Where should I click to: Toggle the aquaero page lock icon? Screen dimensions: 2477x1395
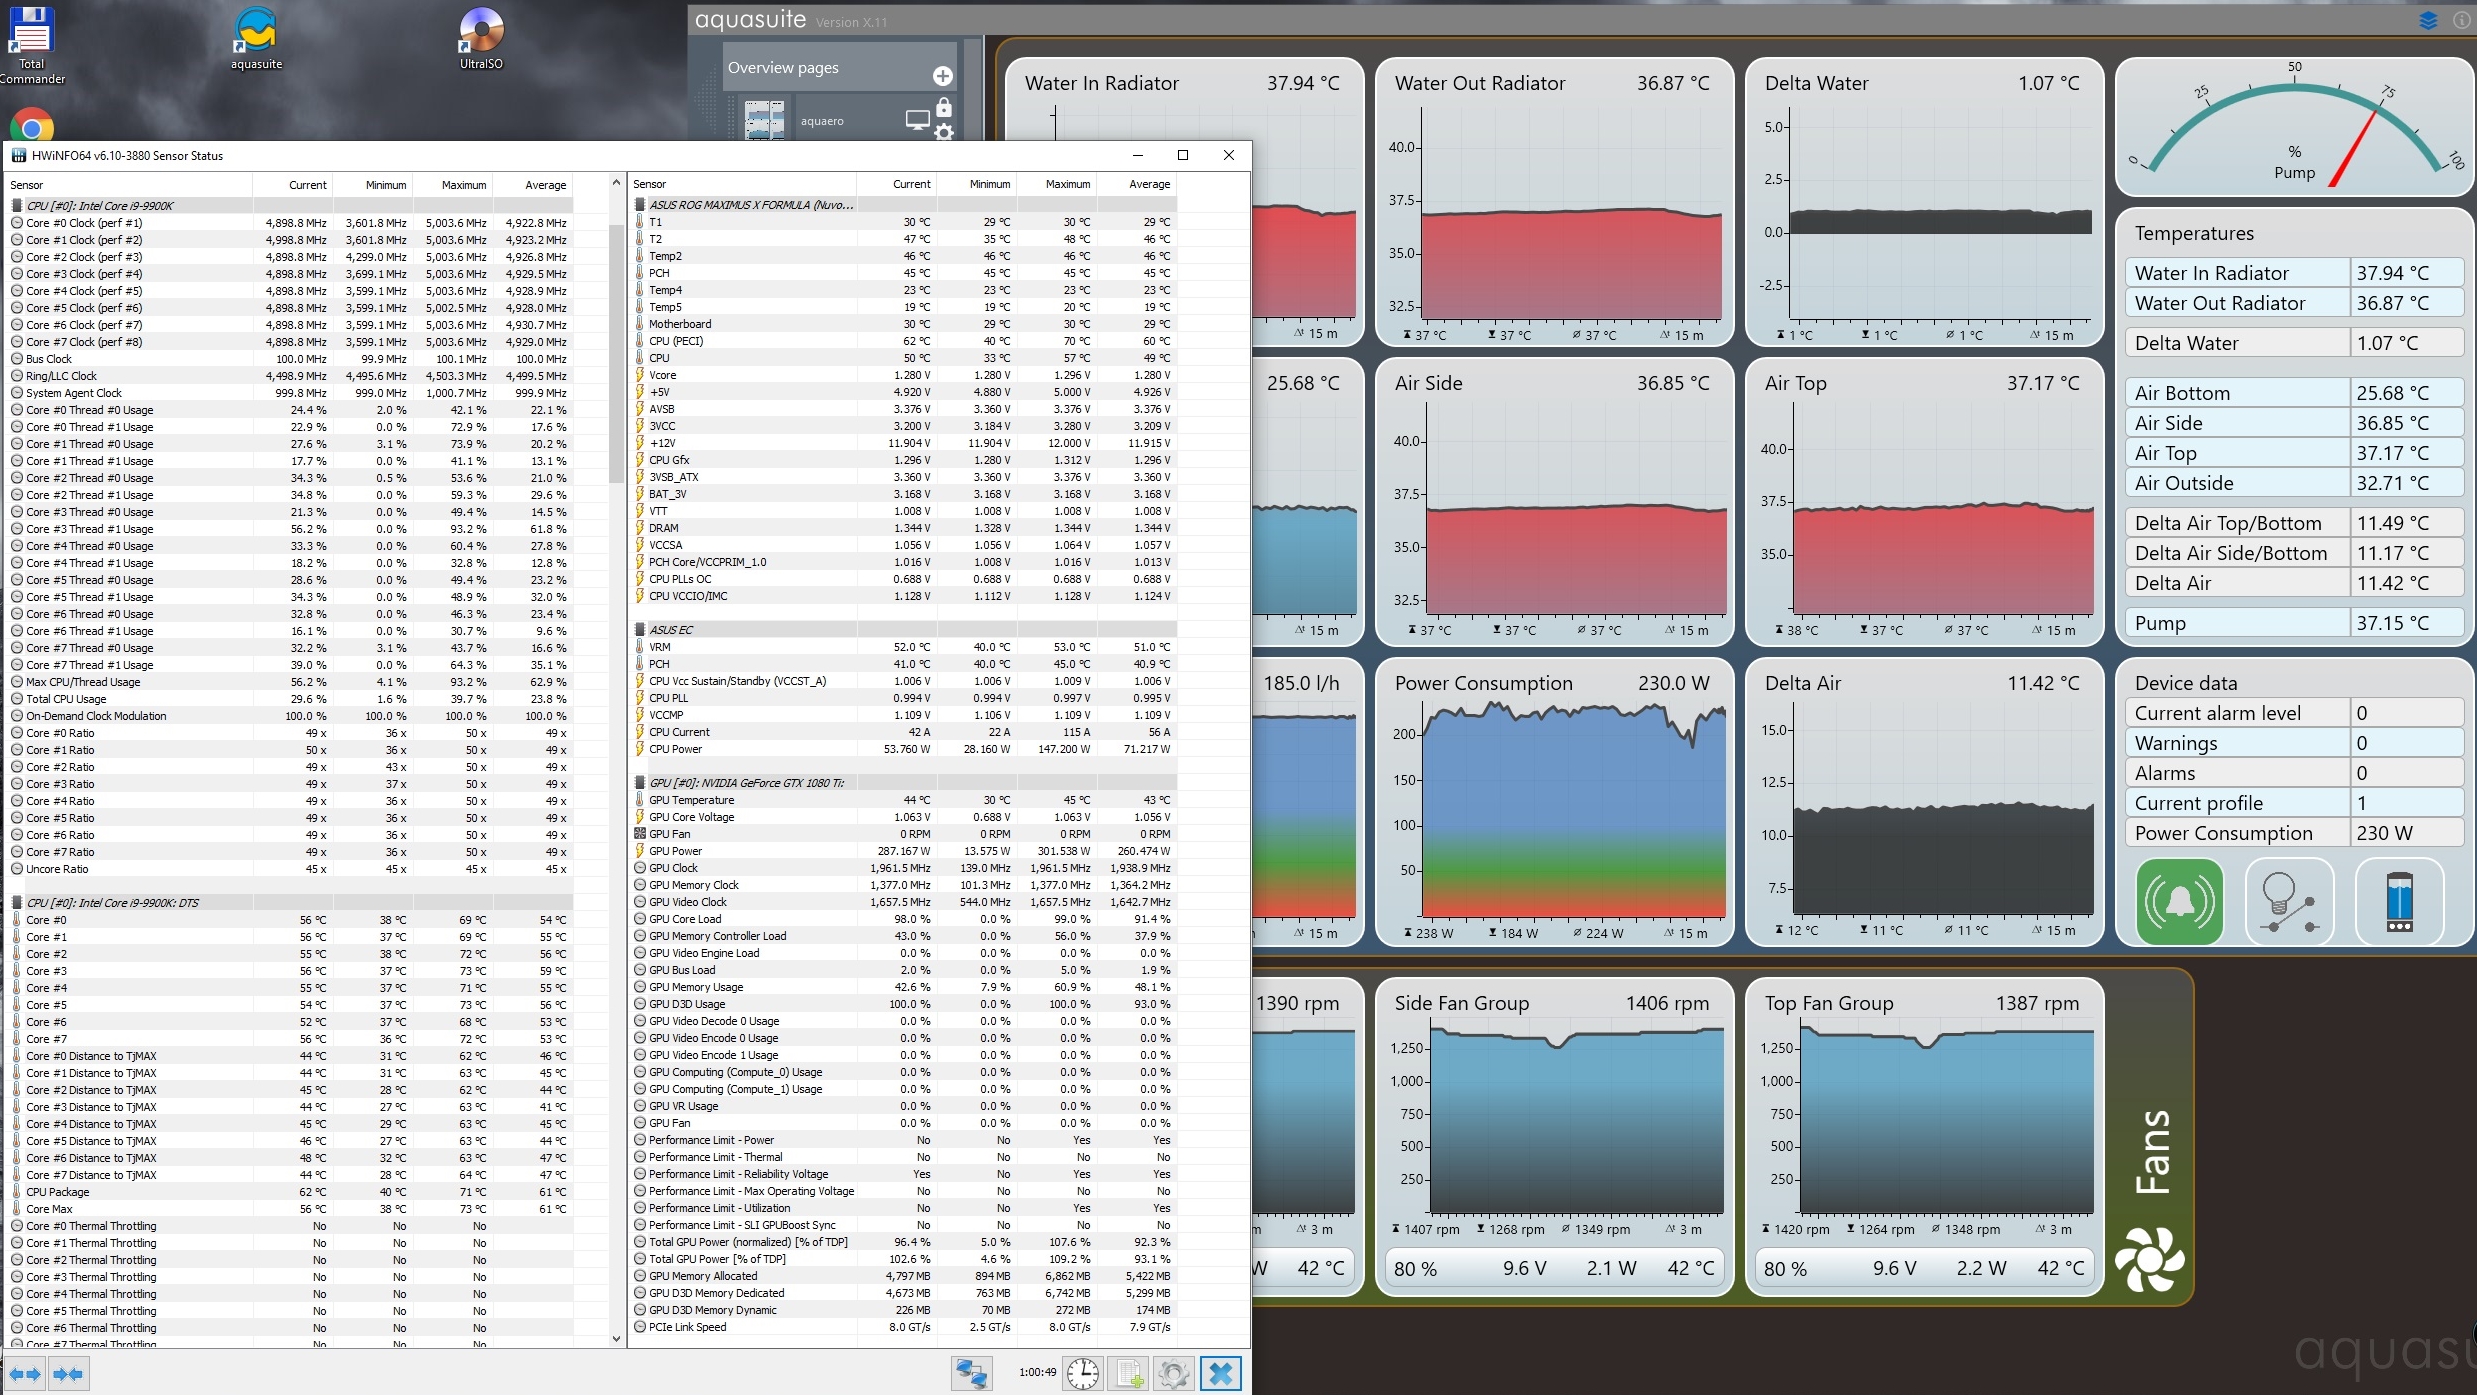pos(944,107)
